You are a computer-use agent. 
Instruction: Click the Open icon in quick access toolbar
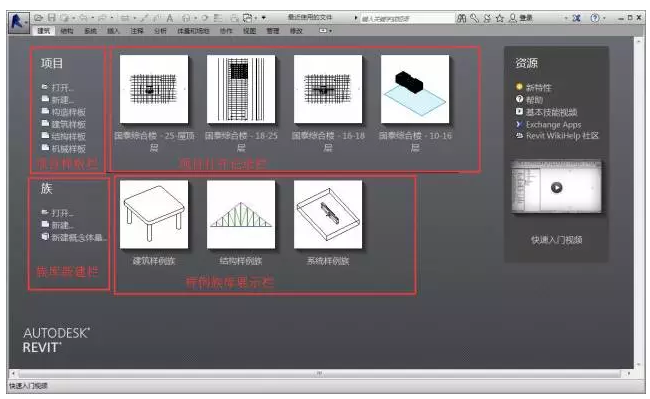(39, 18)
